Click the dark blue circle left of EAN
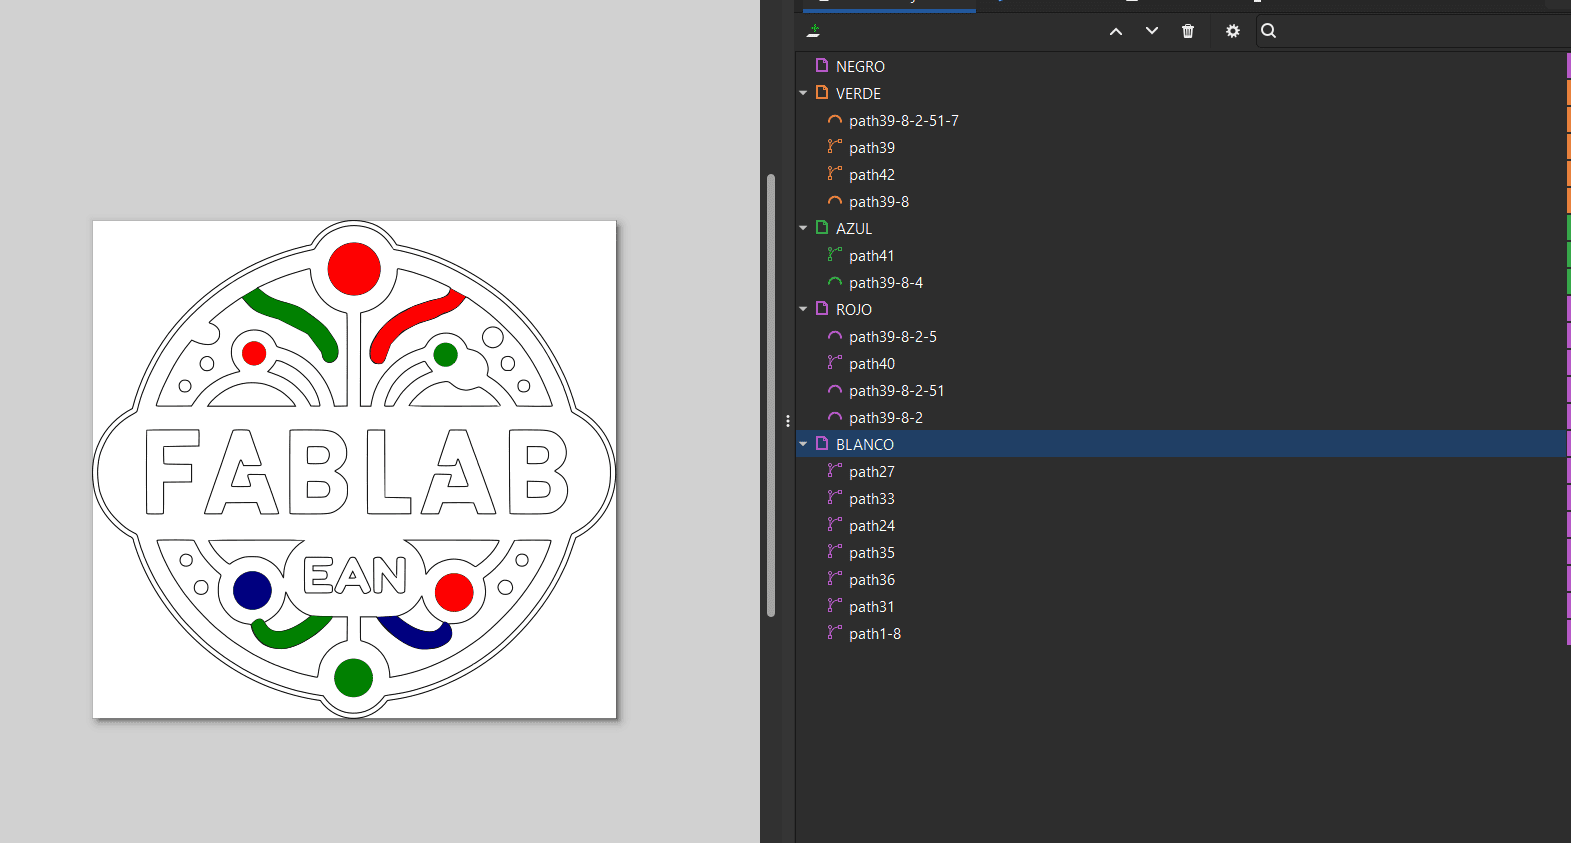Image resolution: width=1571 pixels, height=843 pixels. (x=252, y=590)
